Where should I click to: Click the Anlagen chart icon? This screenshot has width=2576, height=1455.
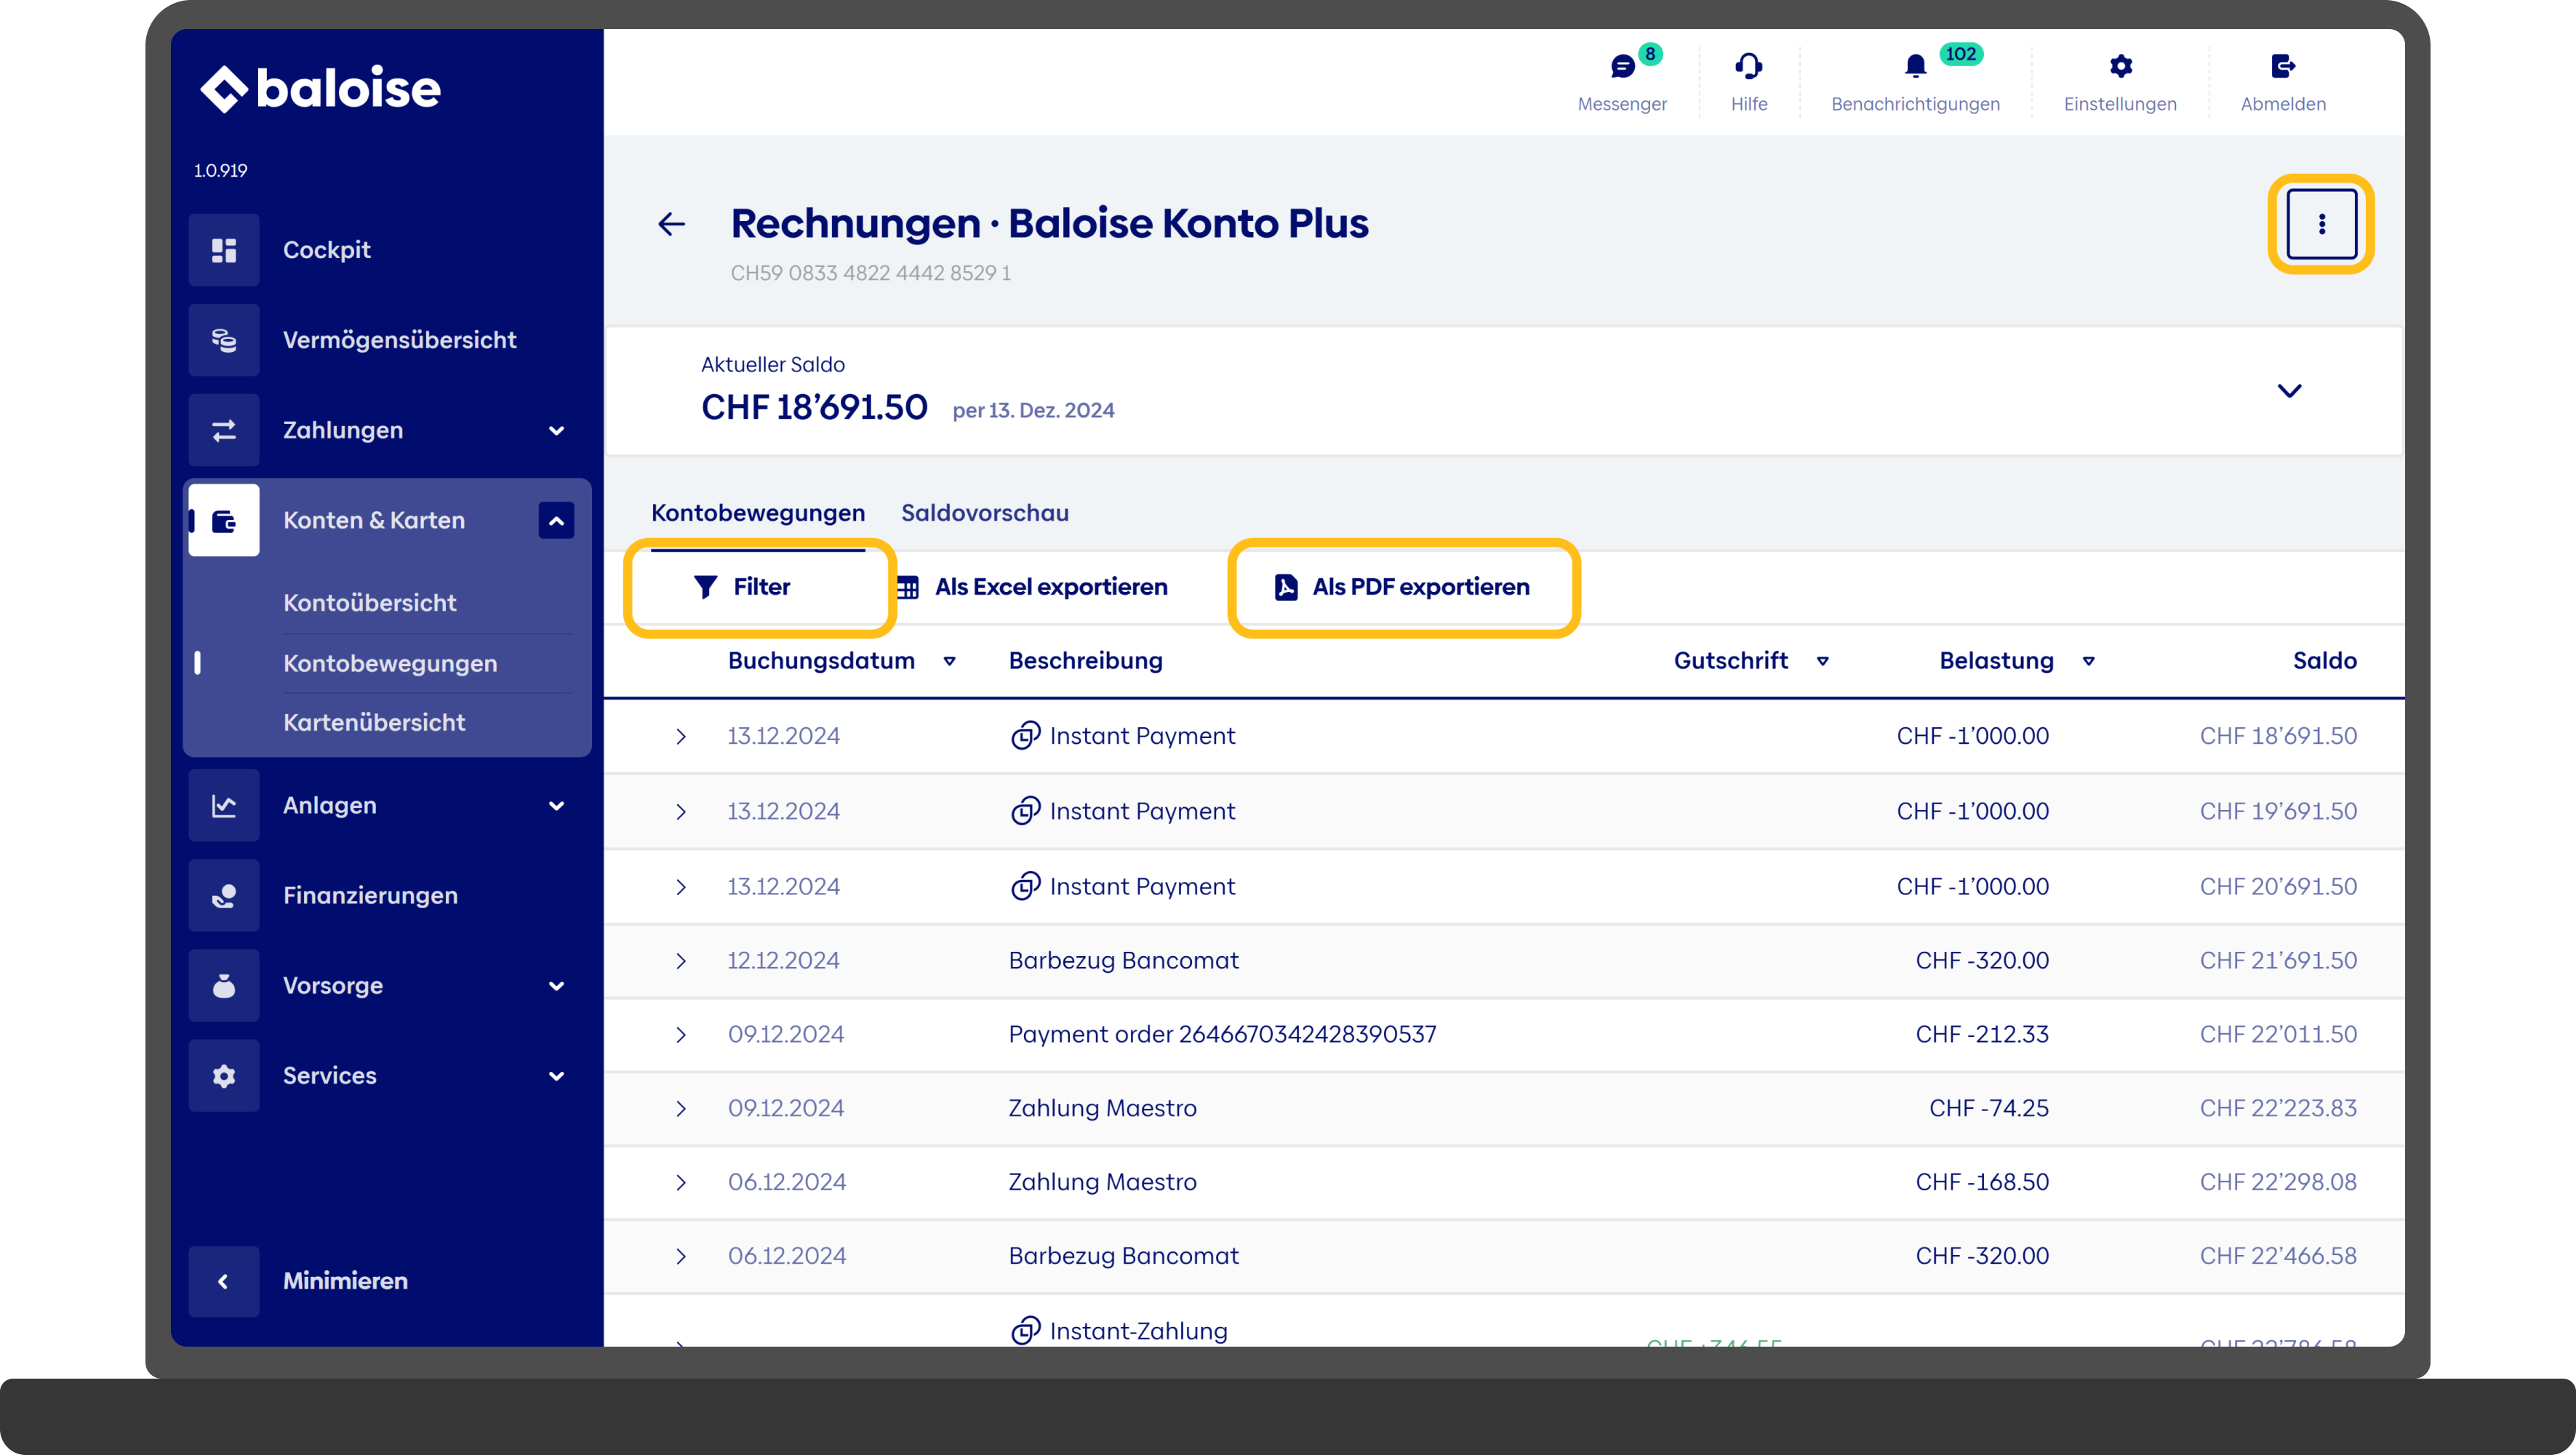[x=224, y=805]
